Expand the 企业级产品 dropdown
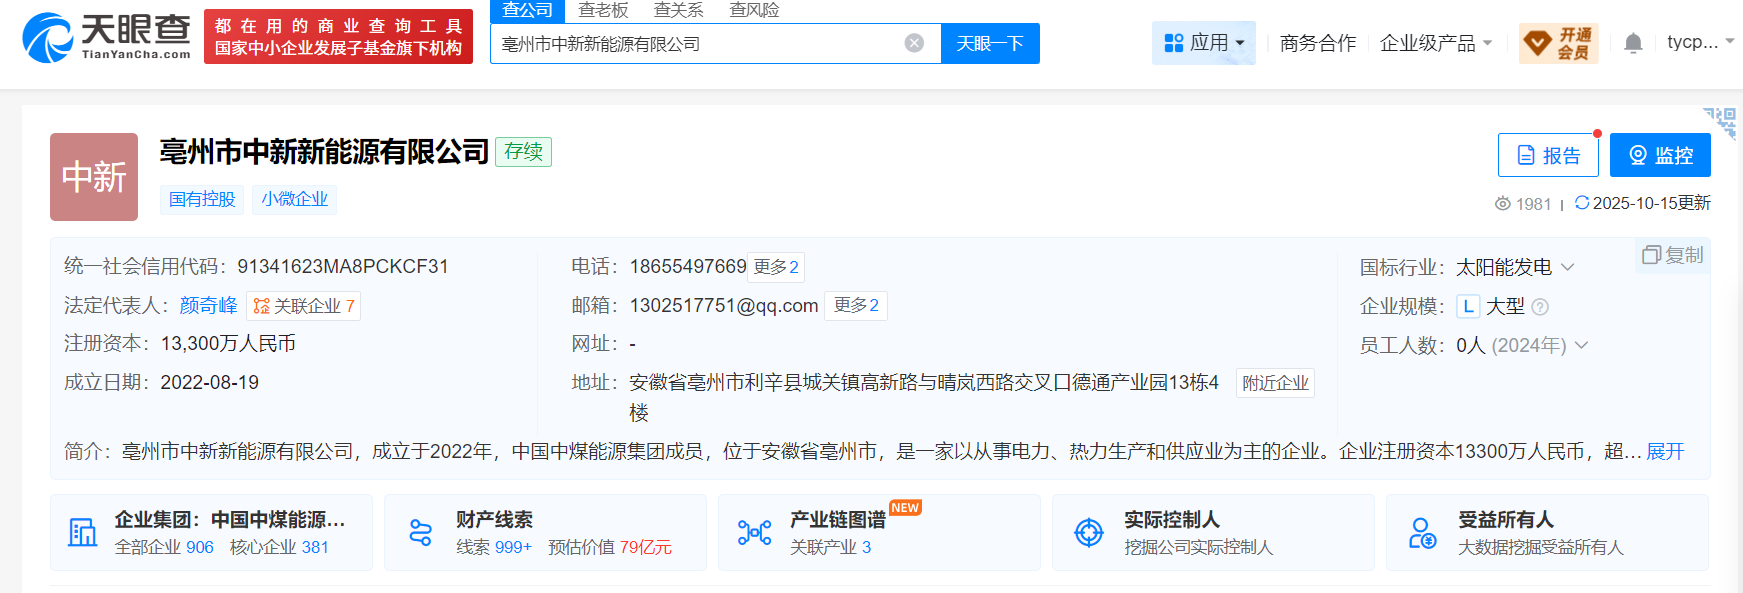The image size is (1743, 593). [x=1436, y=43]
